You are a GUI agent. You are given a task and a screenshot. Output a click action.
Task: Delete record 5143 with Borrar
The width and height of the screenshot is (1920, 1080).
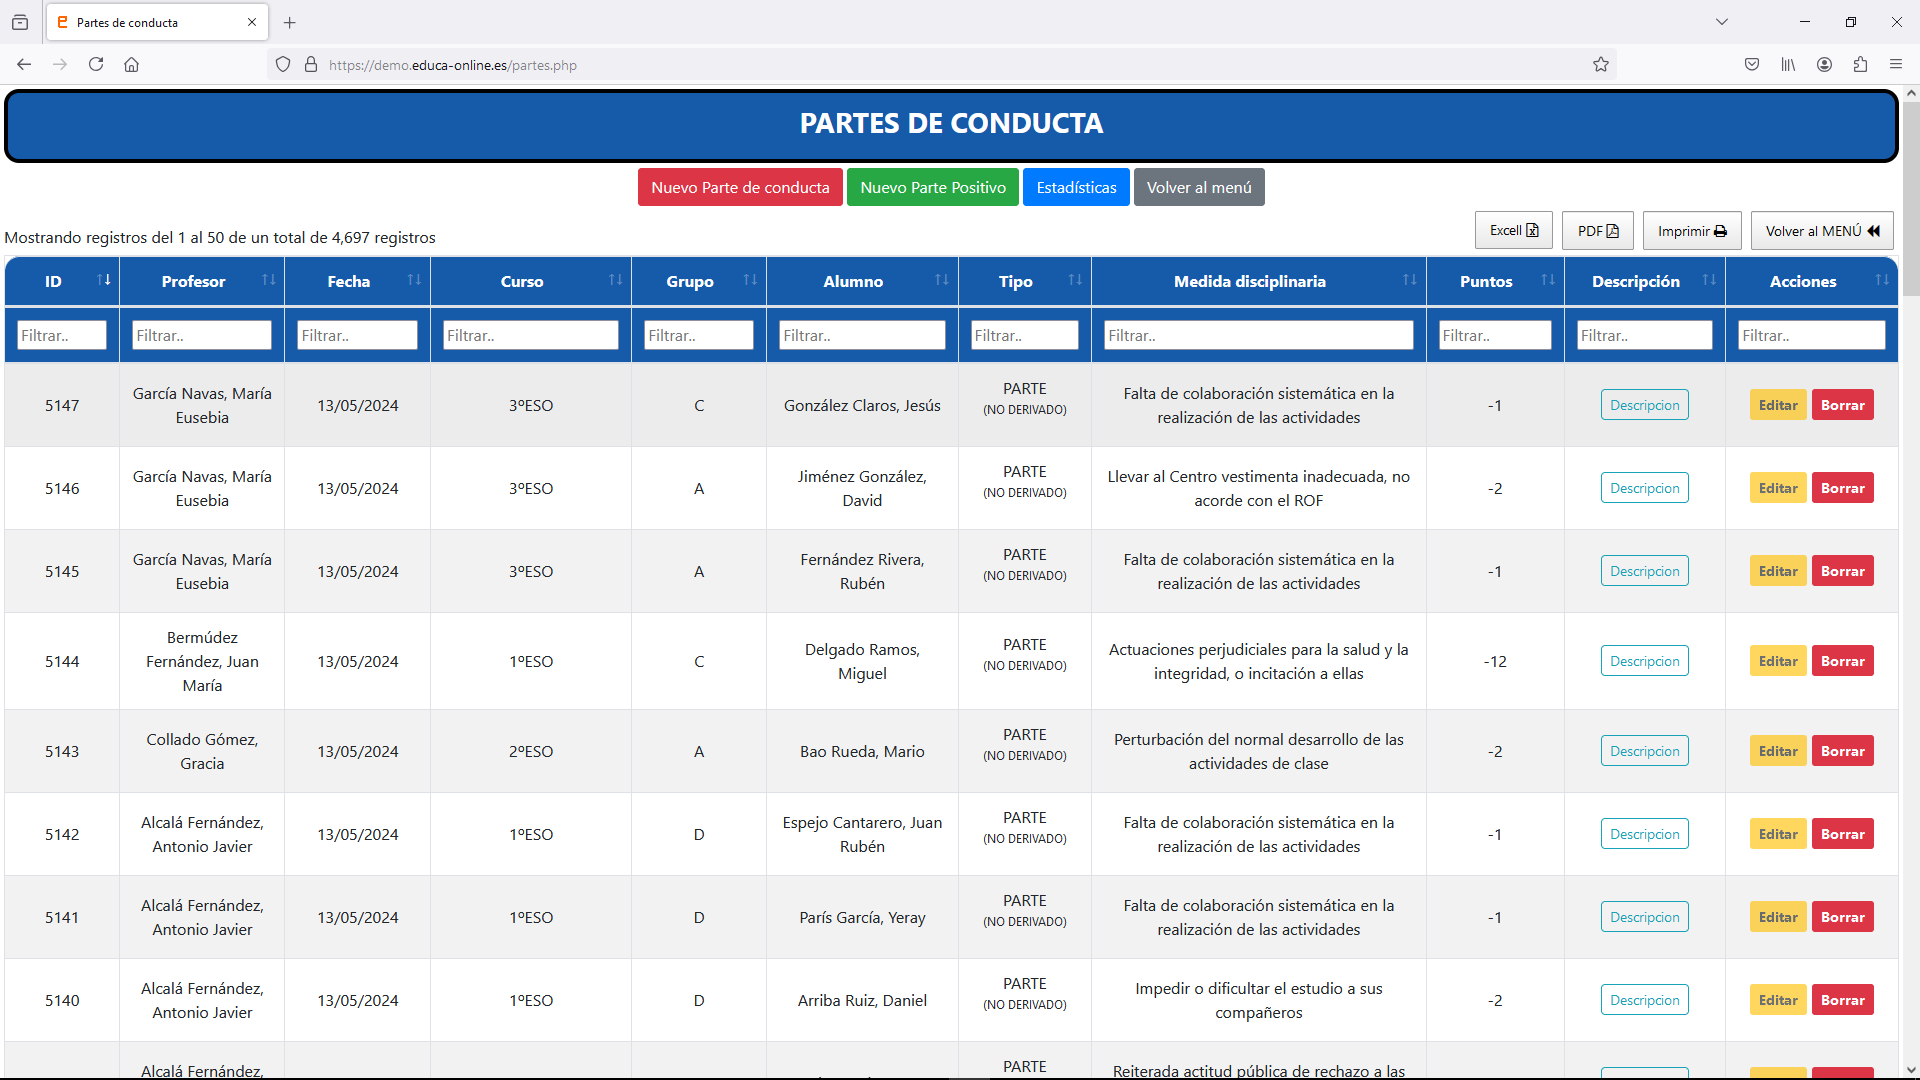pos(1842,751)
